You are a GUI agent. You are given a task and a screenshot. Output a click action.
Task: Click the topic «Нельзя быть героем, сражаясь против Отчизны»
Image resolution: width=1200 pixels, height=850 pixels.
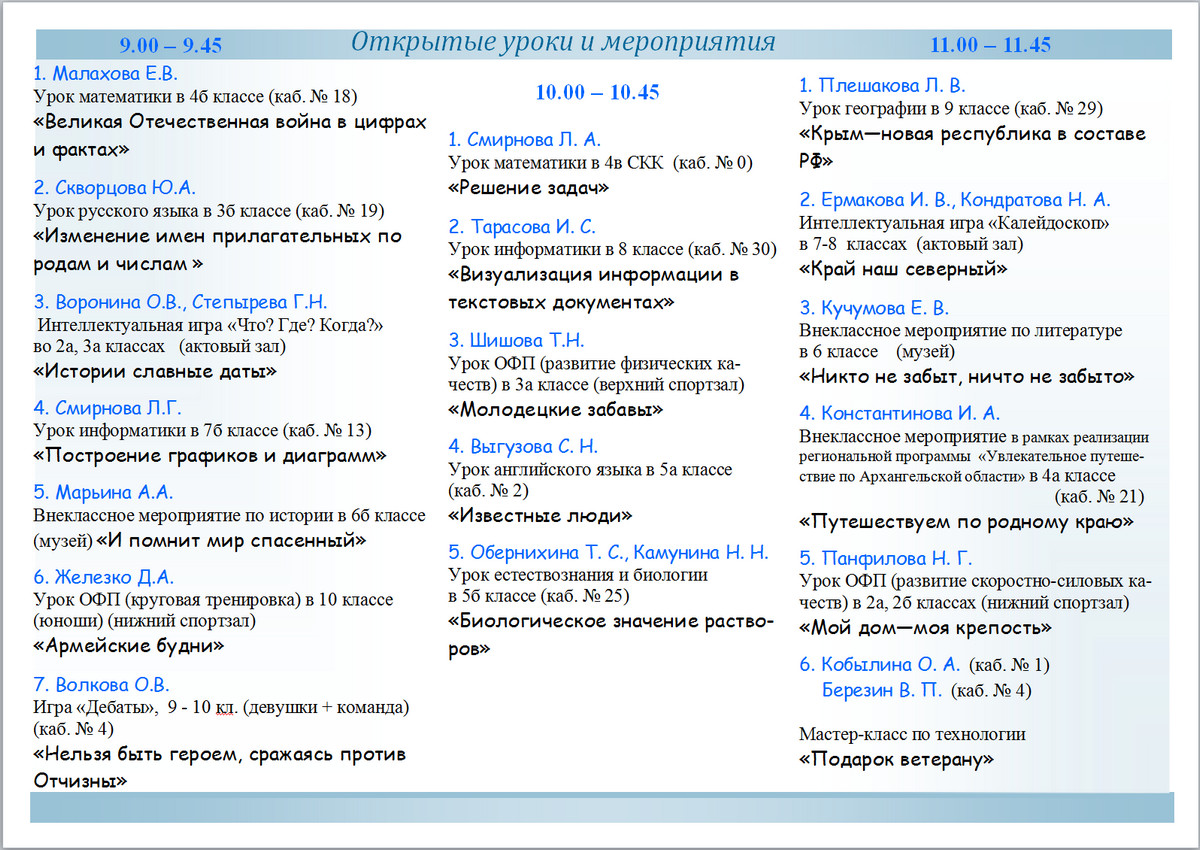coord(220,767)
